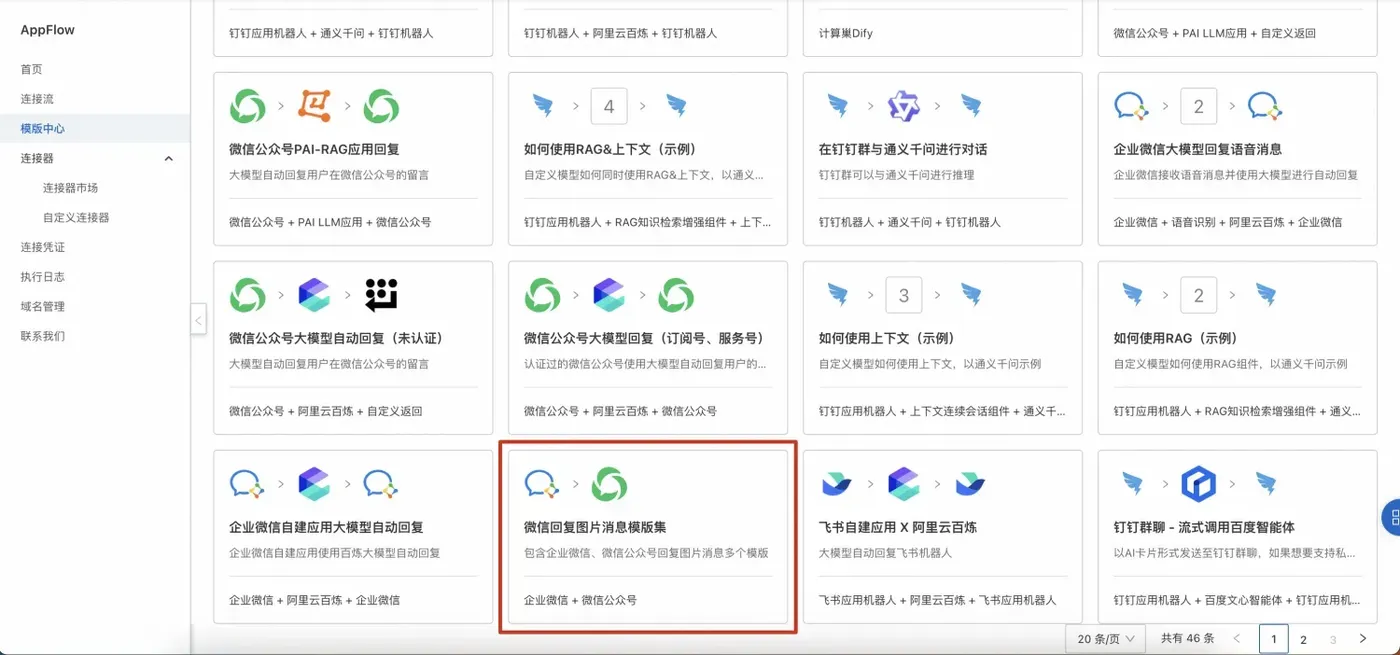
Task: Click Bailian icon in 飞书自建应用 X 阿里云百炼 card
Action: coord(904,484)
